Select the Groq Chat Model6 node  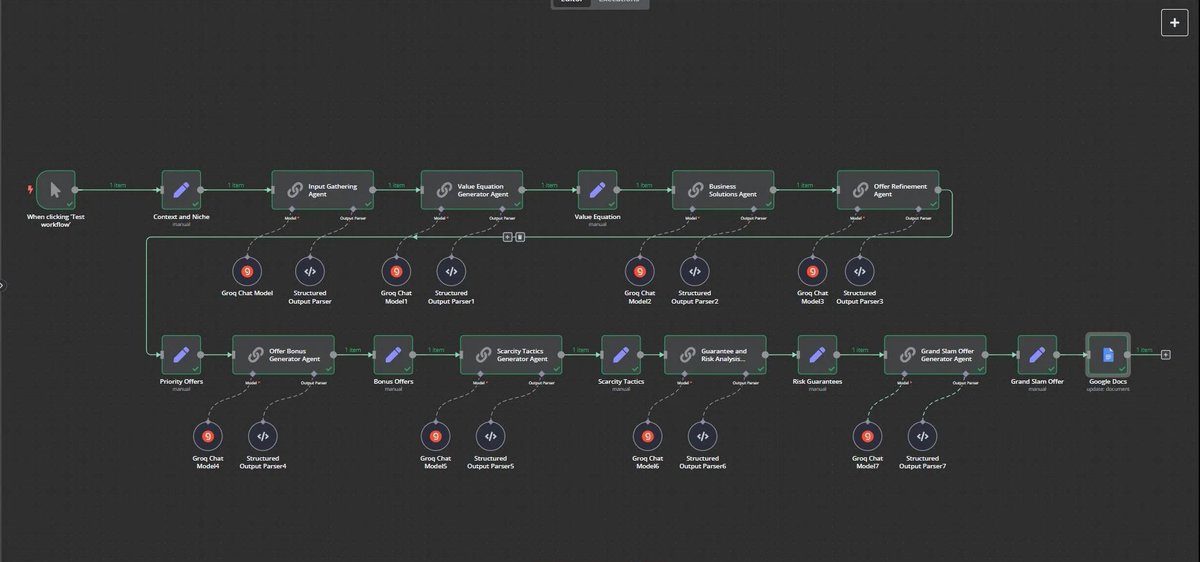(x=647, y=436)
